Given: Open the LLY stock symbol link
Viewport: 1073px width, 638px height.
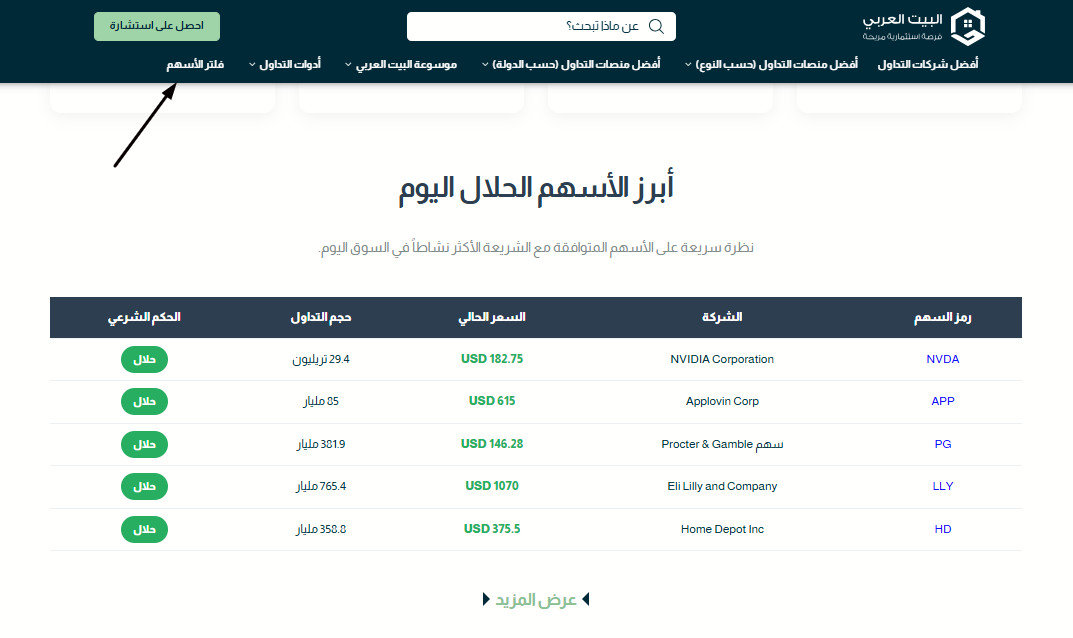Looking at the screenshot, I should pyautogui.click(x=942, y=486).
